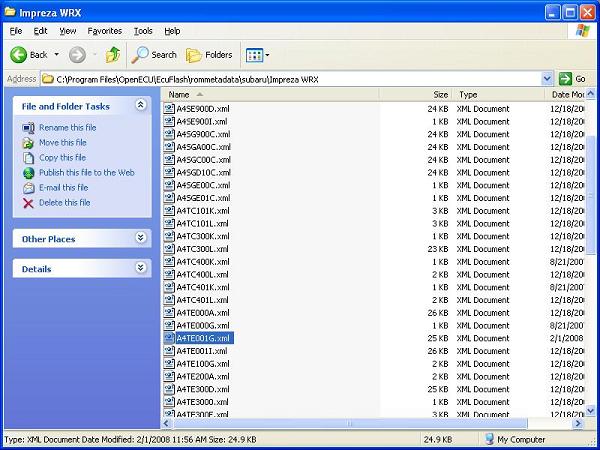The height and width of the screenshot is (450, 600).
Task: Select the A4SGD10C.xml file icon
Action: 169,172
